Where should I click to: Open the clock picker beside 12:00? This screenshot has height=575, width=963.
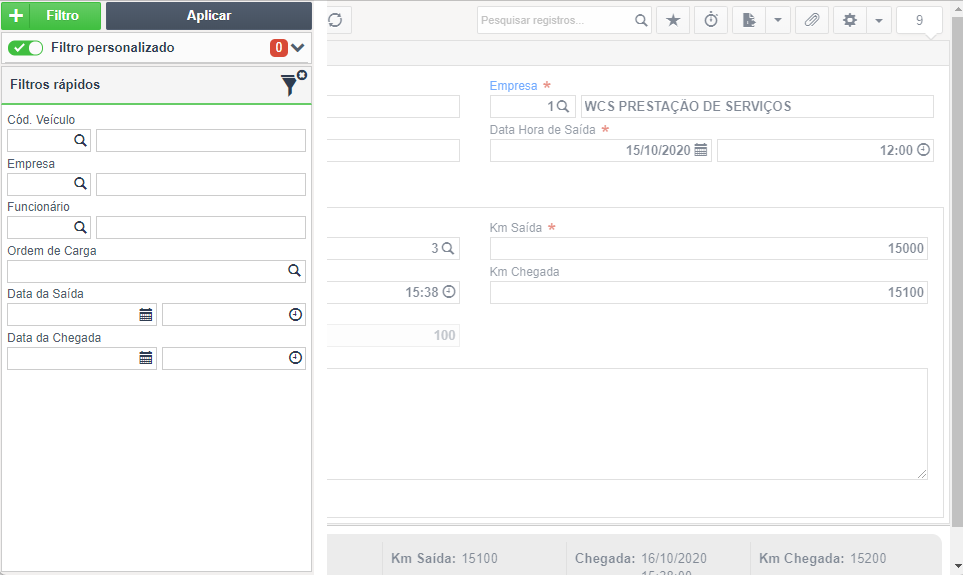924,150
